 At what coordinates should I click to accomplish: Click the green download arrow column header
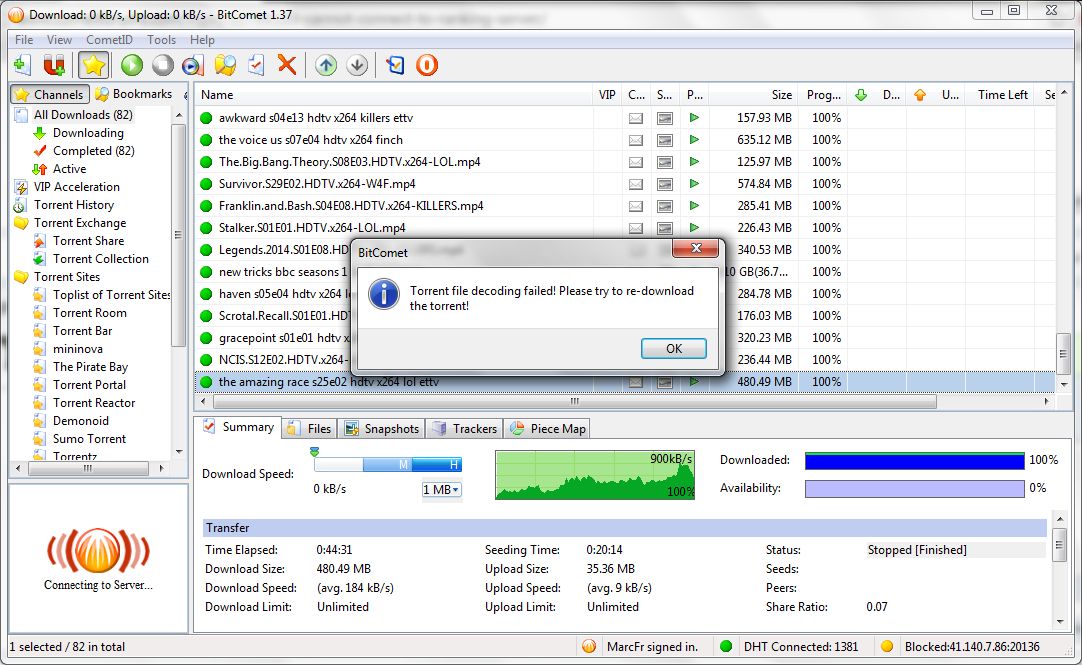coord(861,95)
